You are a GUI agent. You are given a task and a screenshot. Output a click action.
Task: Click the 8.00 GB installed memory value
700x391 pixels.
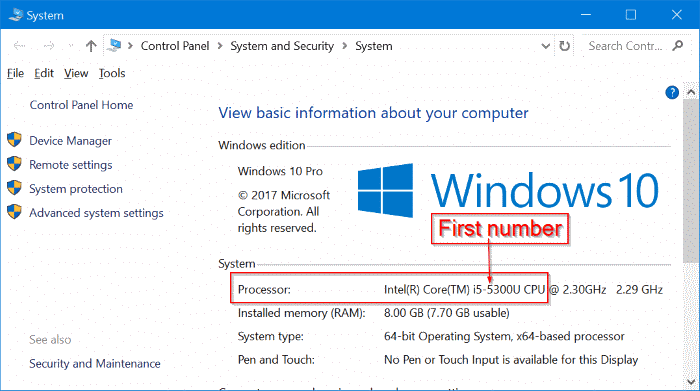[x=446, y=313]
